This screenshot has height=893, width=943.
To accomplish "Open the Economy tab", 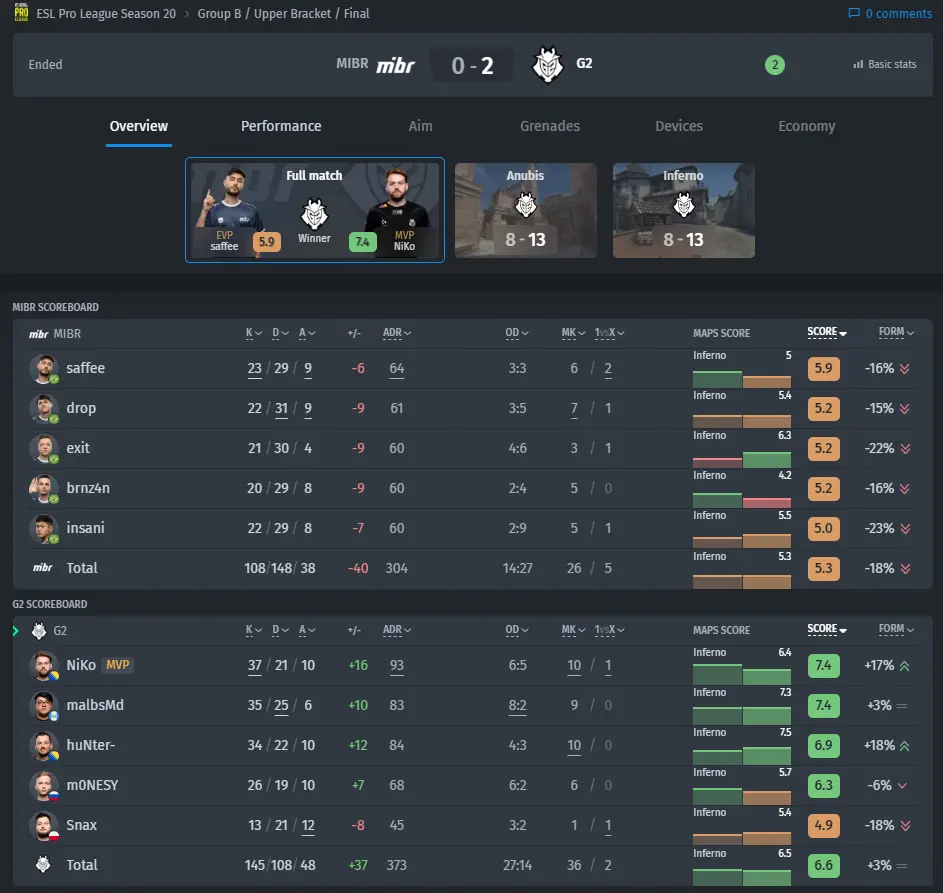I will tap(806, 126).
